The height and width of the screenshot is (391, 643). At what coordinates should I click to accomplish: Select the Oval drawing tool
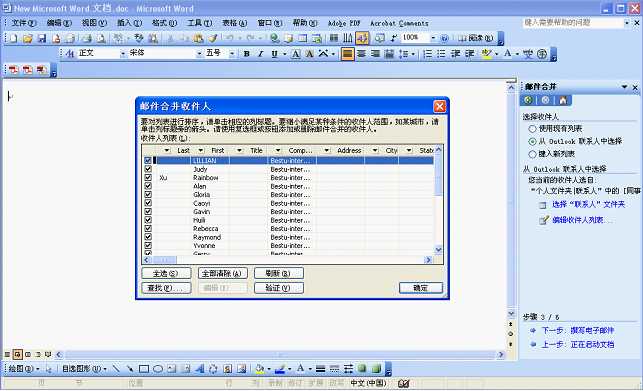(158, 368)
